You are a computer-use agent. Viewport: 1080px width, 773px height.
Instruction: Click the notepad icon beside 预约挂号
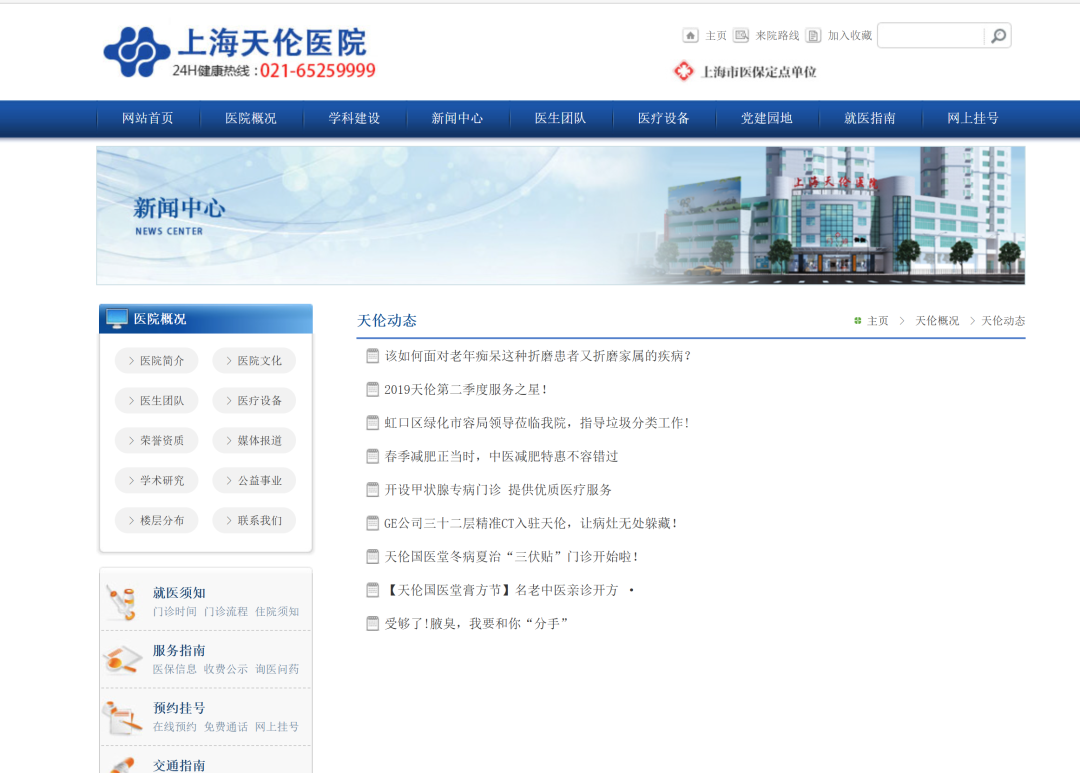point(122,716)
